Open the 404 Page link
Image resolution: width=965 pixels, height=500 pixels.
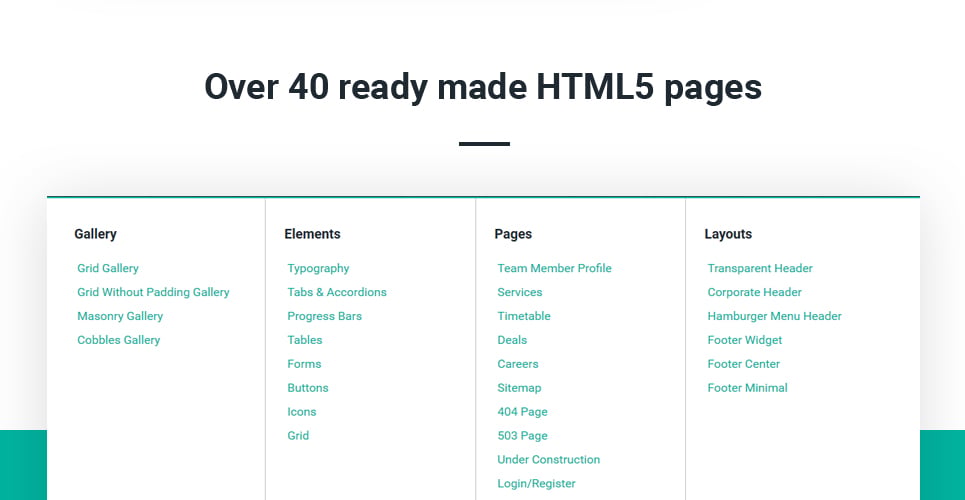point(523,413)
